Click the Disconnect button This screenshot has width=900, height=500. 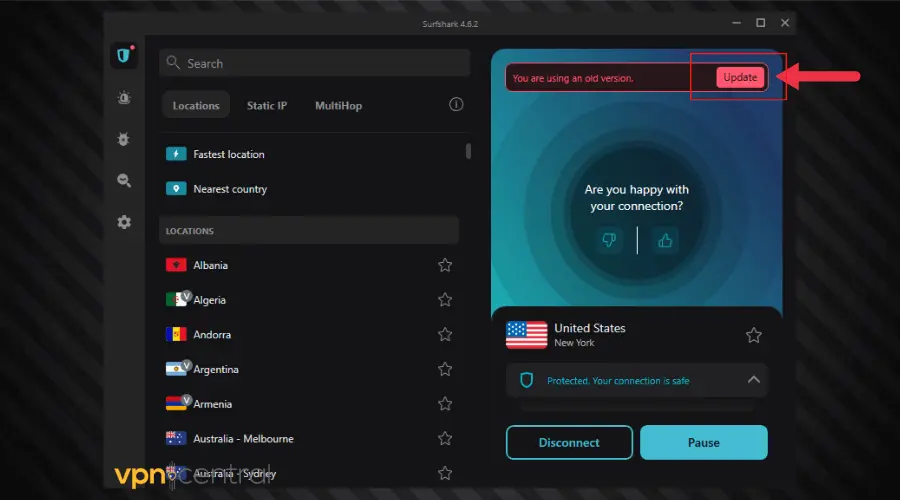pos(569,443)
